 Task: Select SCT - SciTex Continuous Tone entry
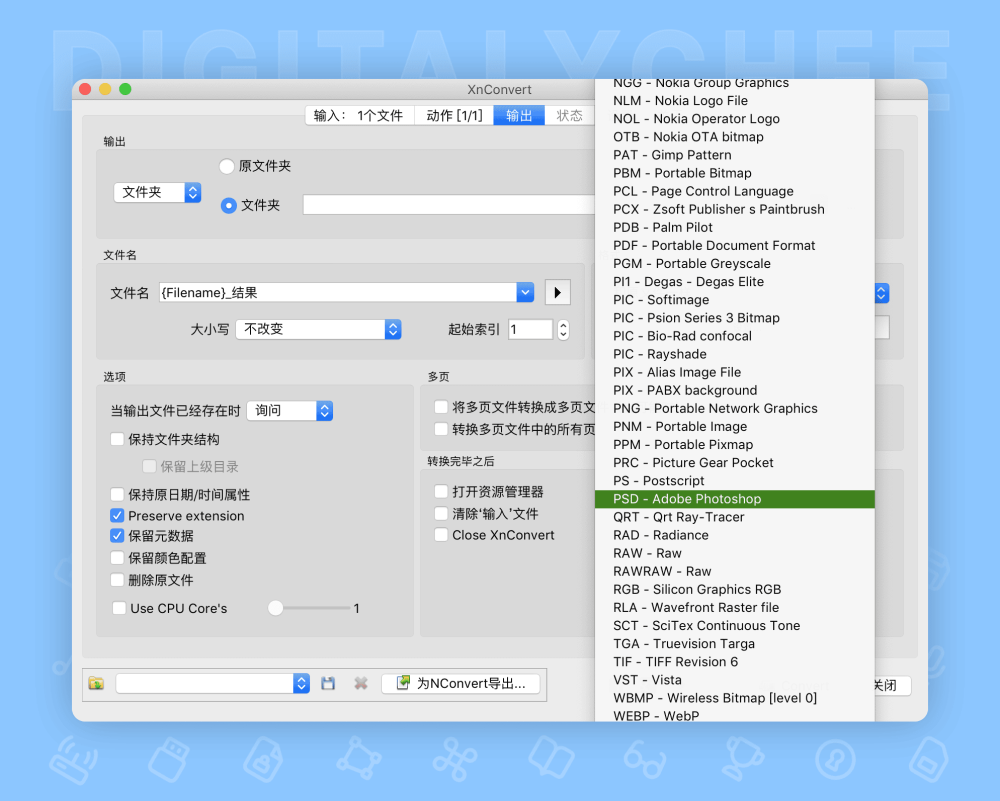735,626
